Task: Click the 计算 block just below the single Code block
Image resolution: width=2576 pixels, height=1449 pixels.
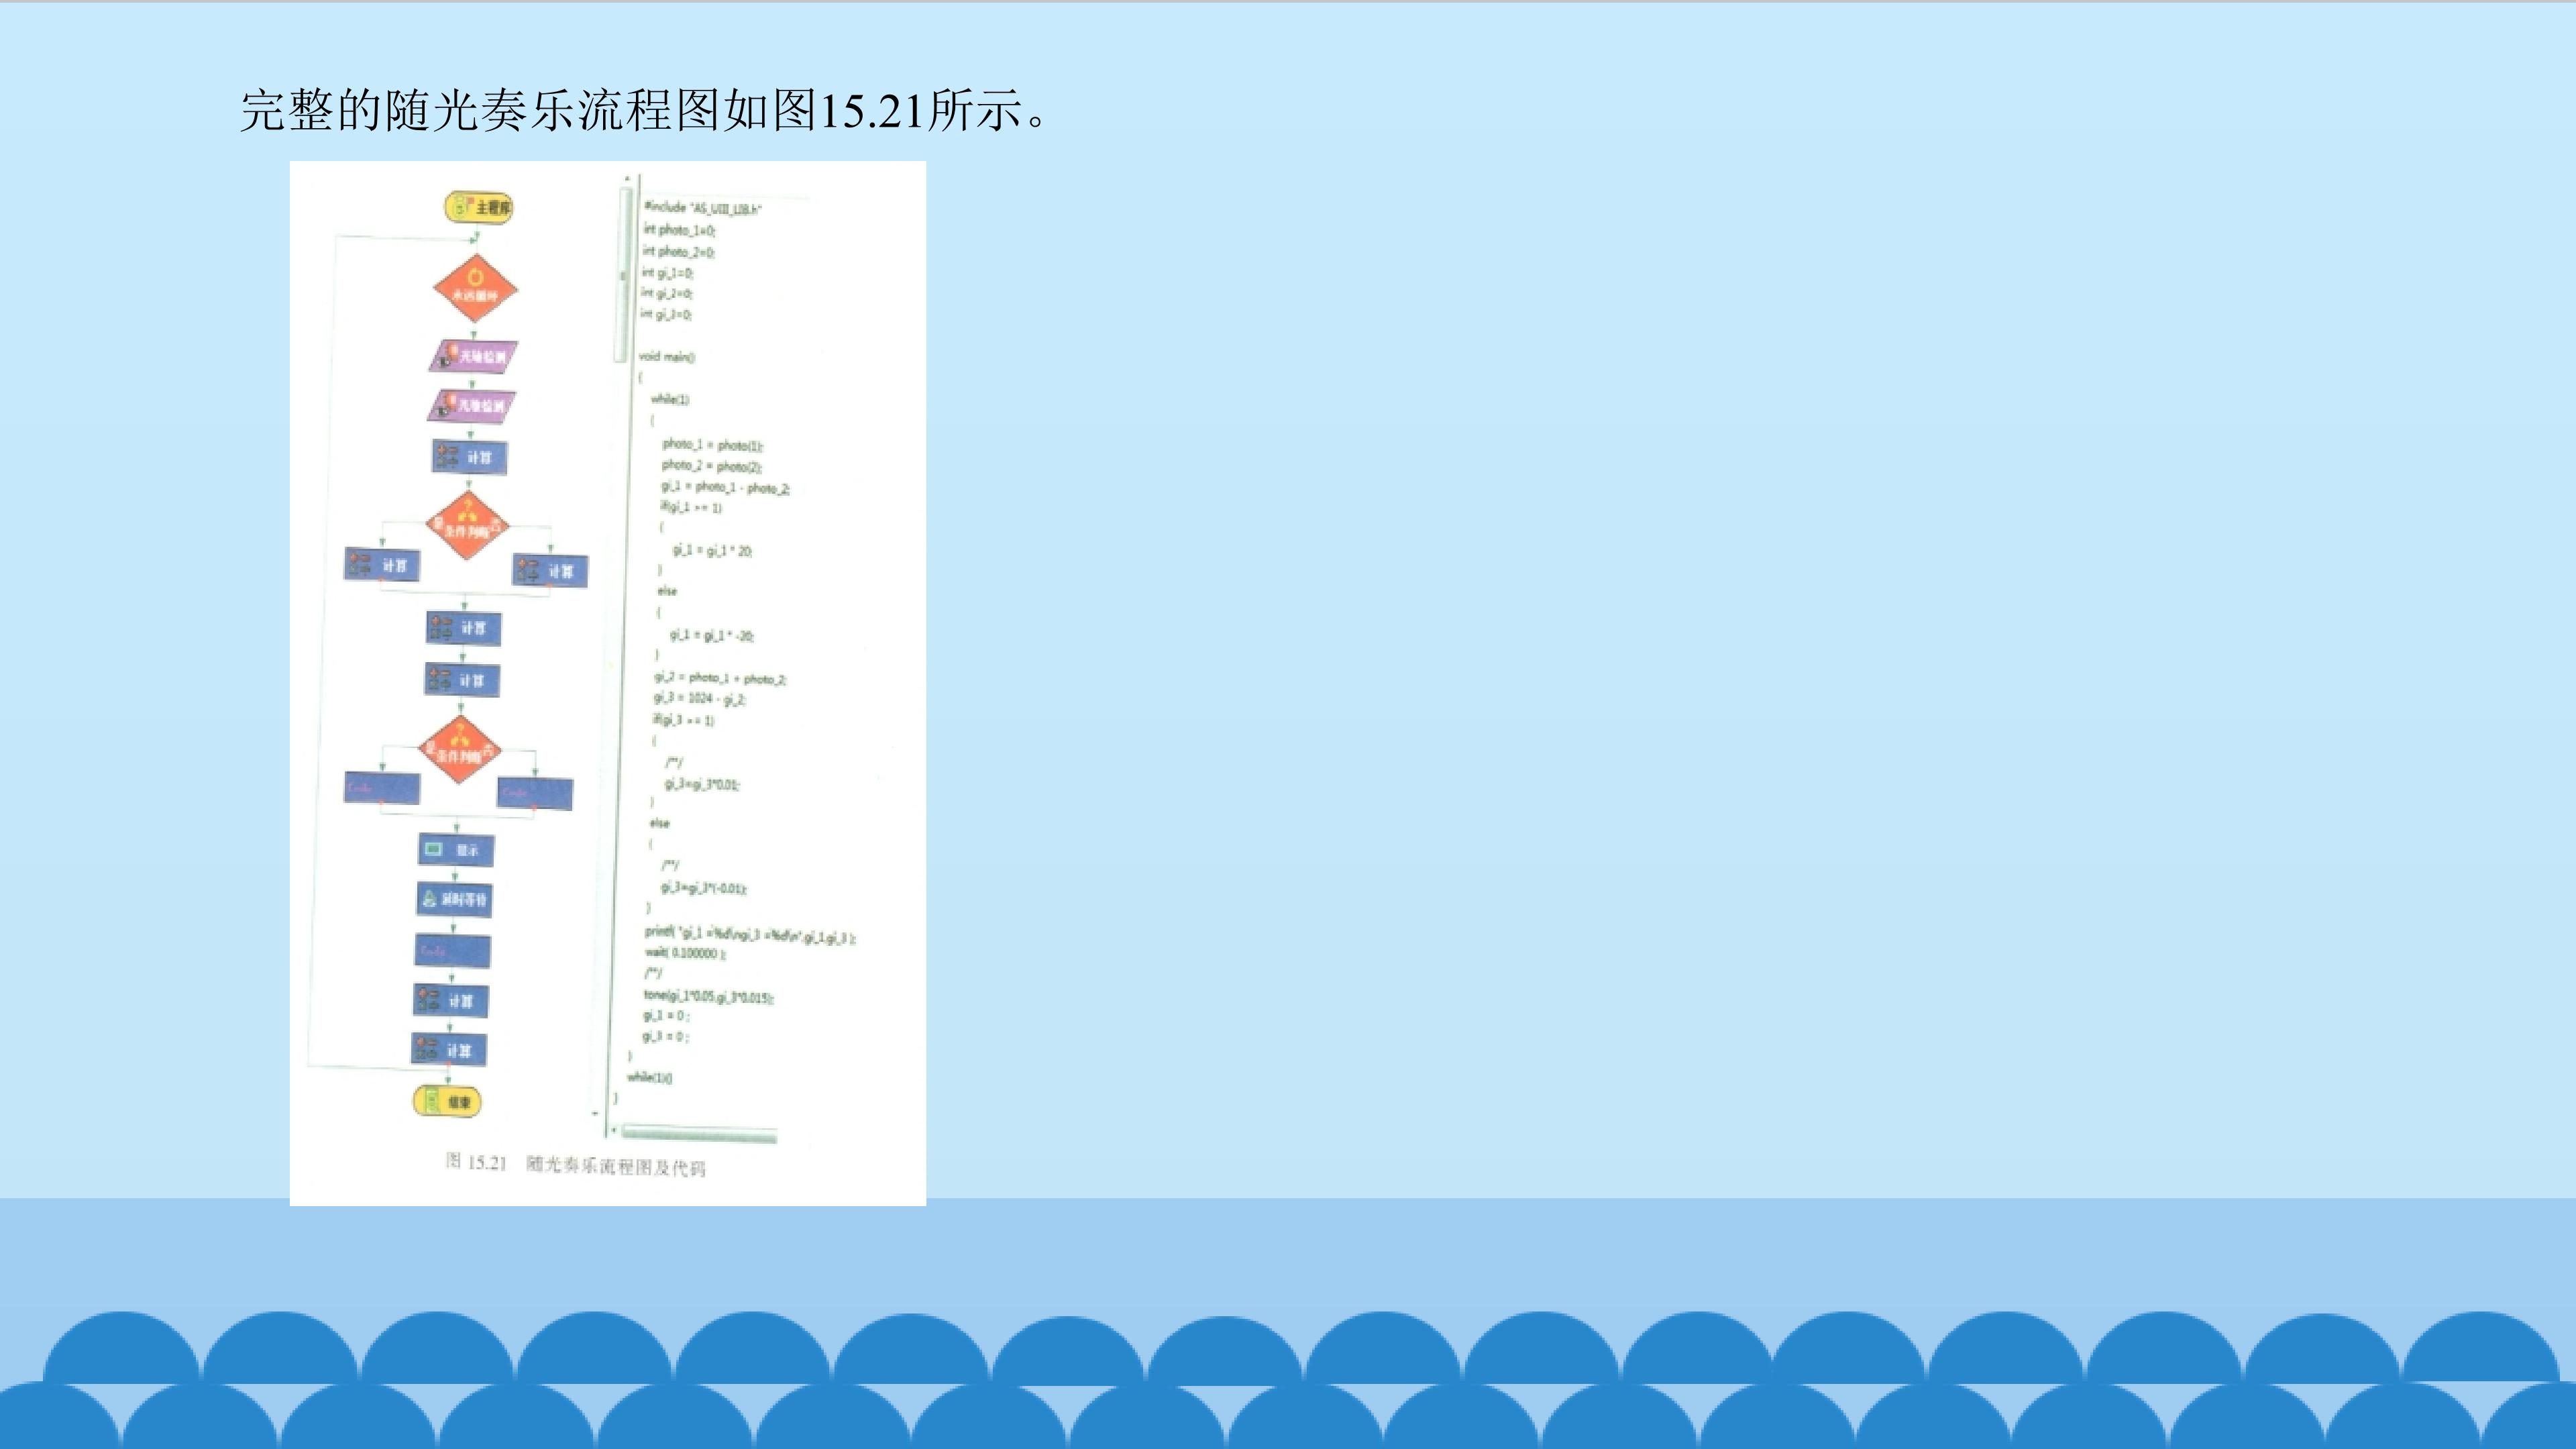Action: point(450,1001)
